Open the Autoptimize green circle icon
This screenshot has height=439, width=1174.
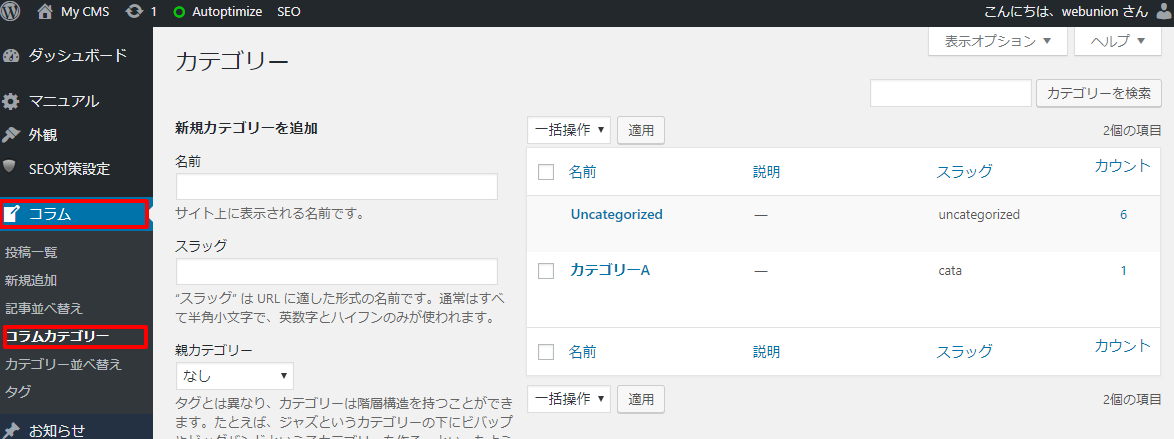(179, 12)
